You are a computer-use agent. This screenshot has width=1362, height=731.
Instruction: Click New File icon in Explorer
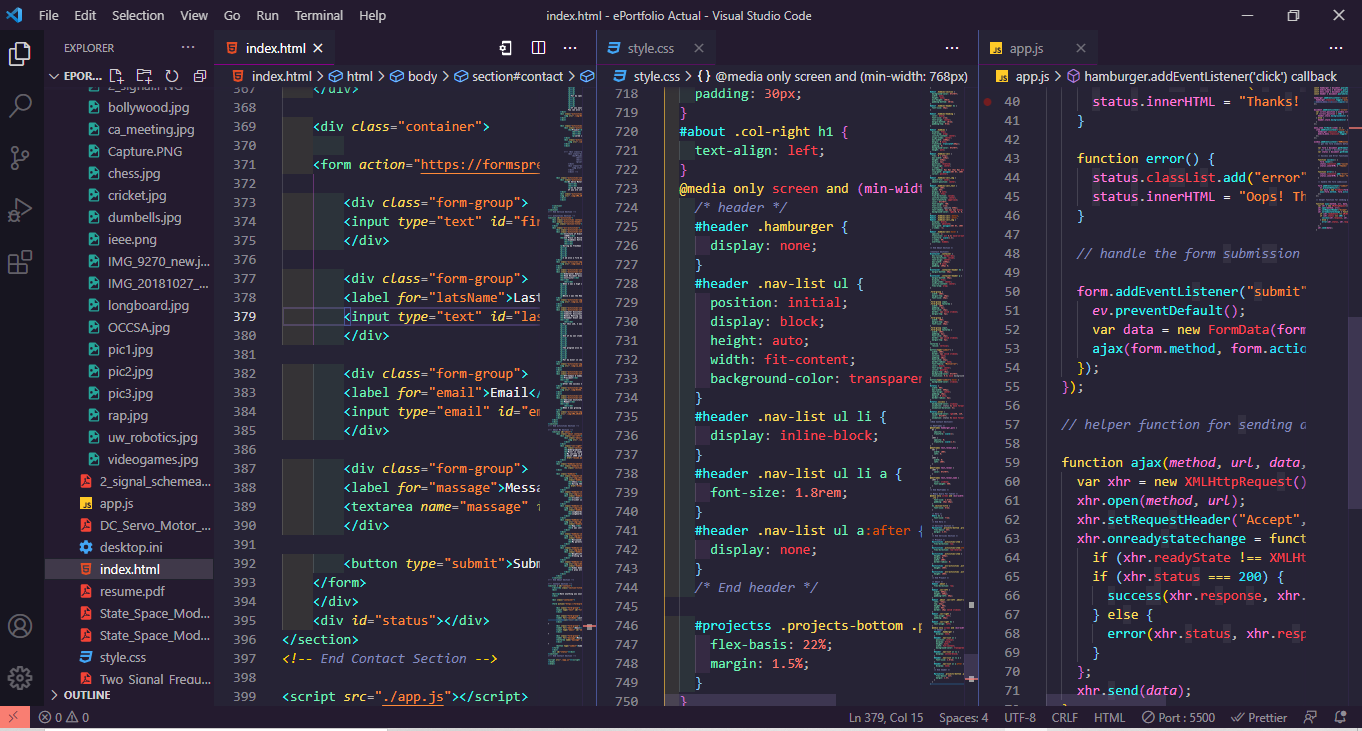click(x=117, y=76)
